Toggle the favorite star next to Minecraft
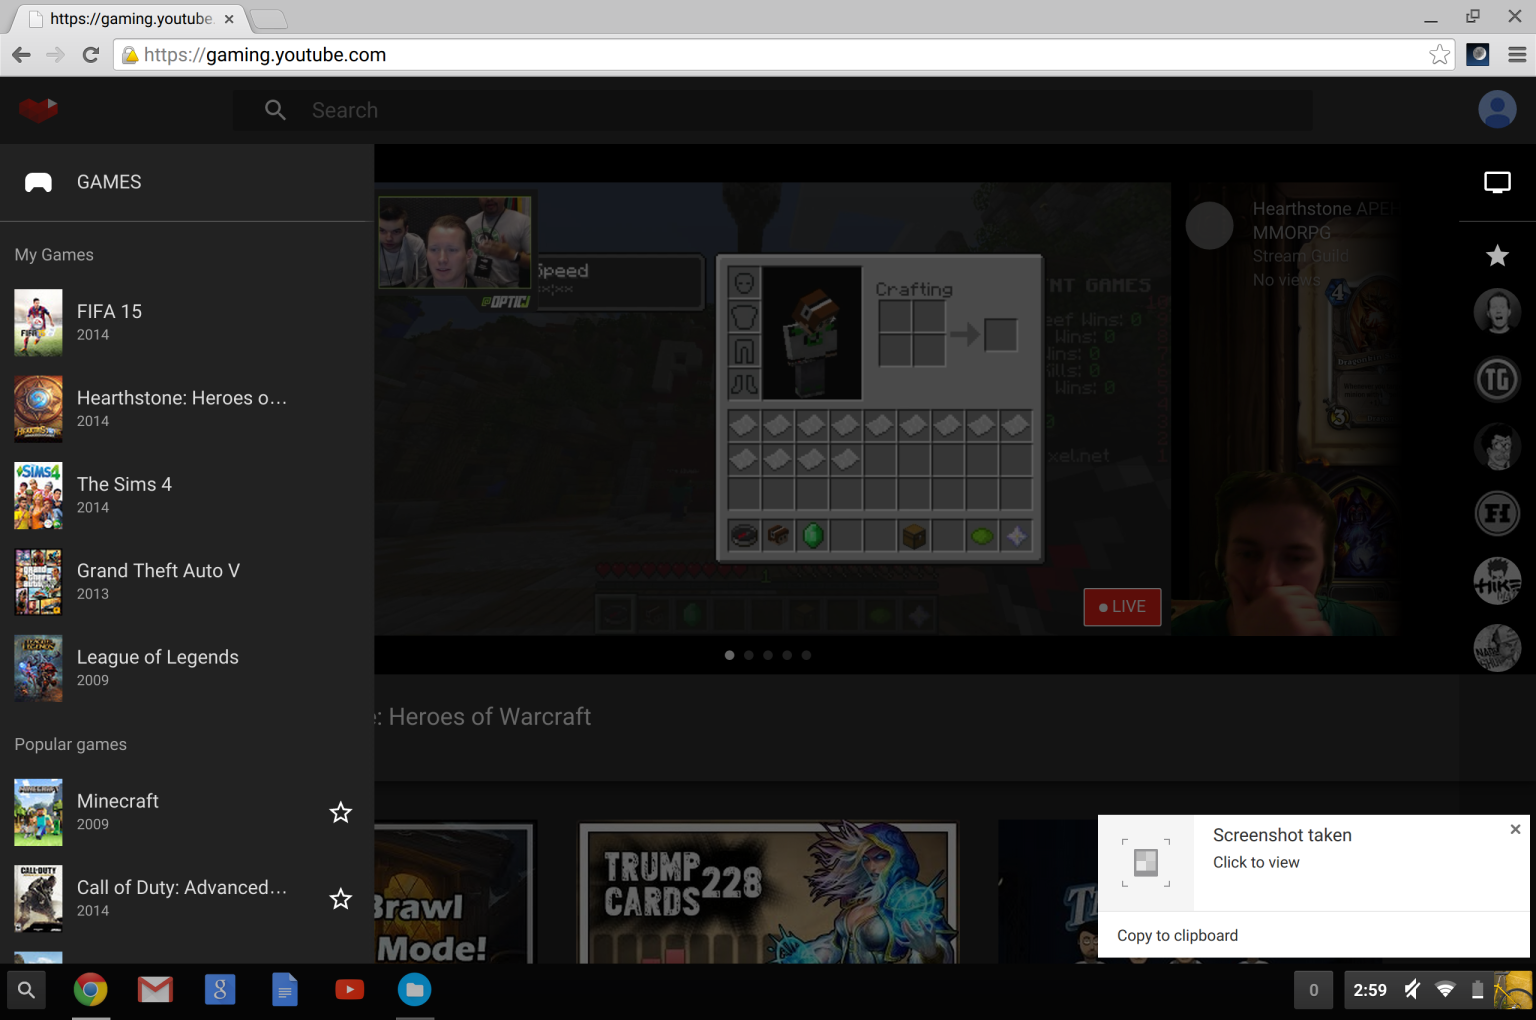 [x=341, y=813]
